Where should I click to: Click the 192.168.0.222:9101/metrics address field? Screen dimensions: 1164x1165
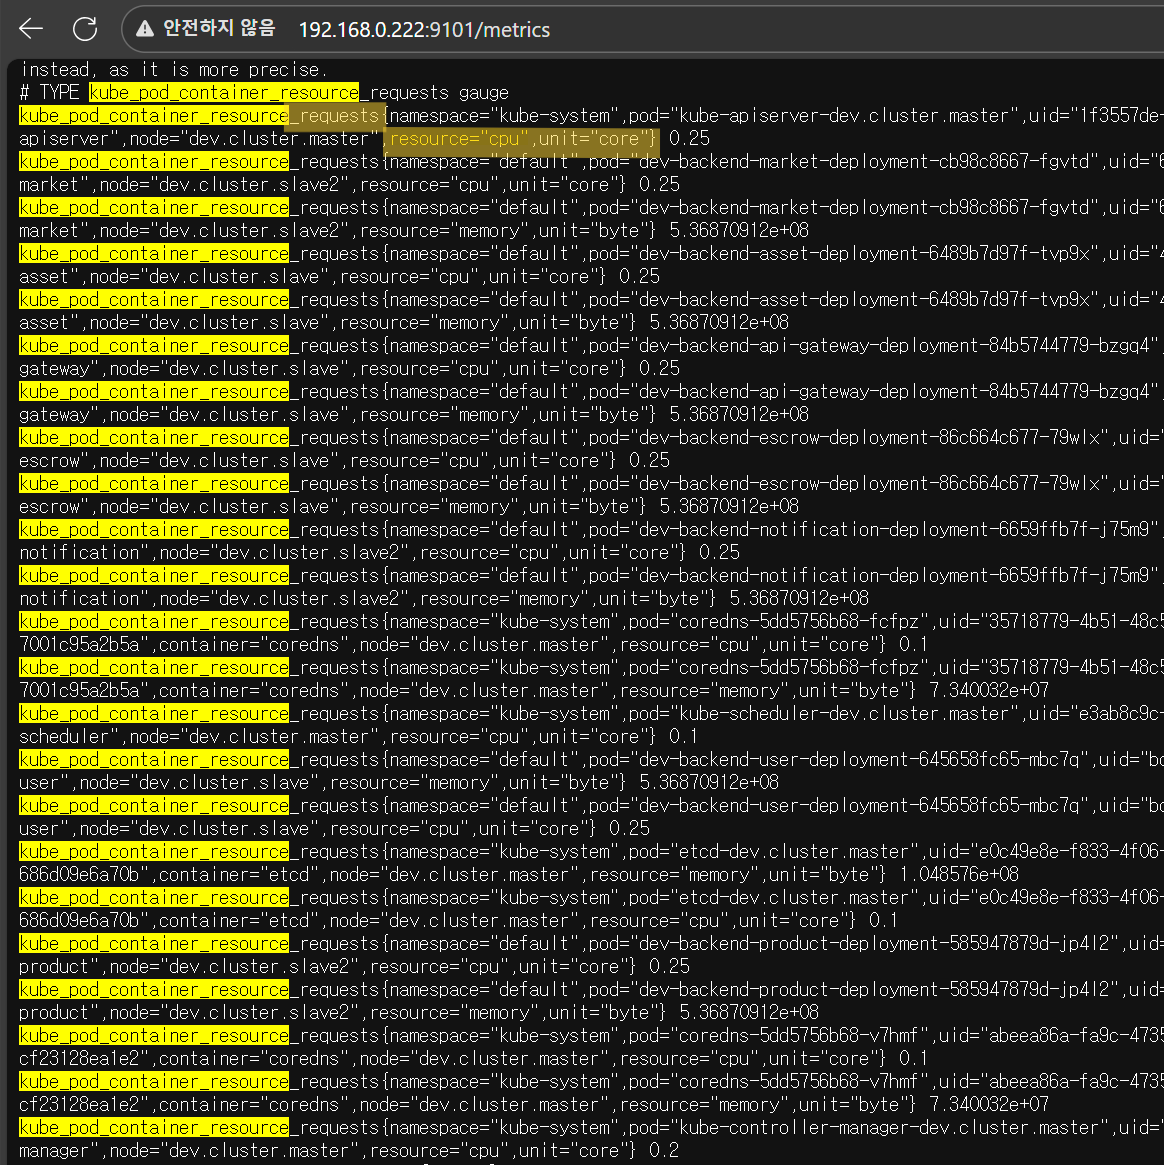point(424,30)
